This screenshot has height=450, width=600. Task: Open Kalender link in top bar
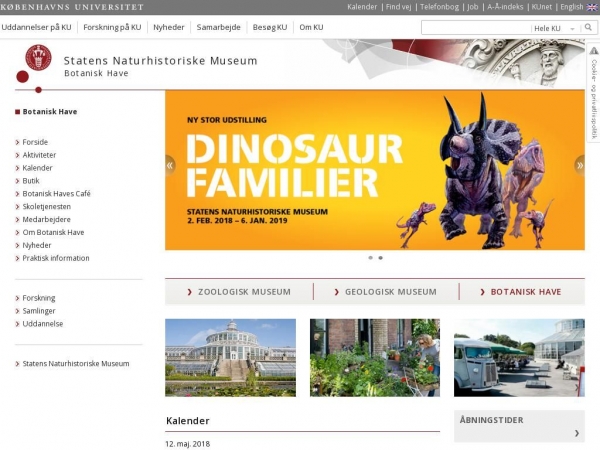[362, 7]
